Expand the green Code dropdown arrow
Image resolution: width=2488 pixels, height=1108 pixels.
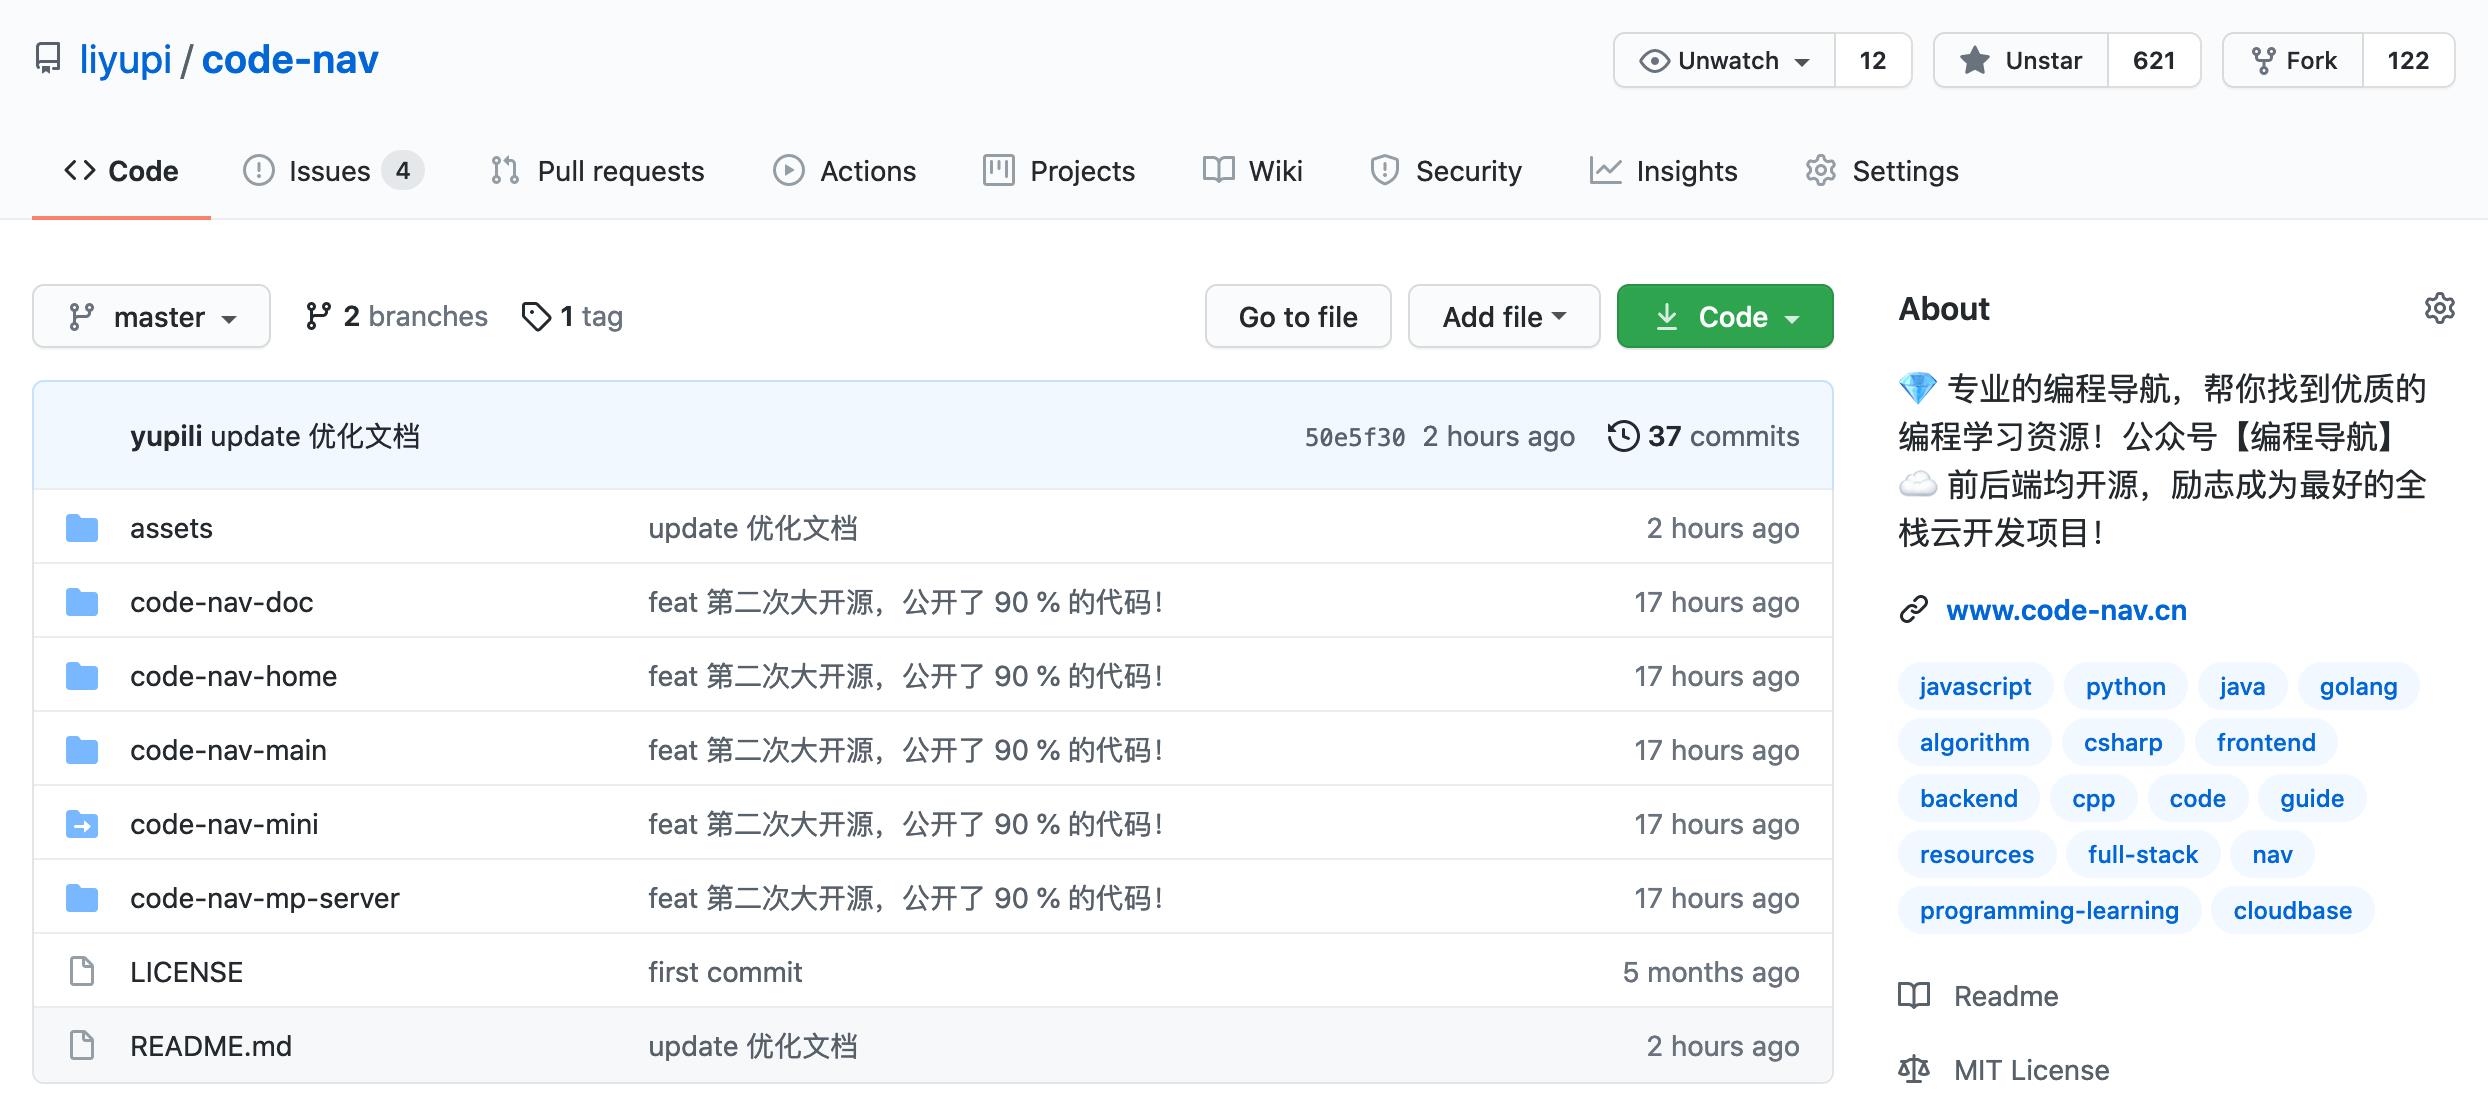[1792, 319]
